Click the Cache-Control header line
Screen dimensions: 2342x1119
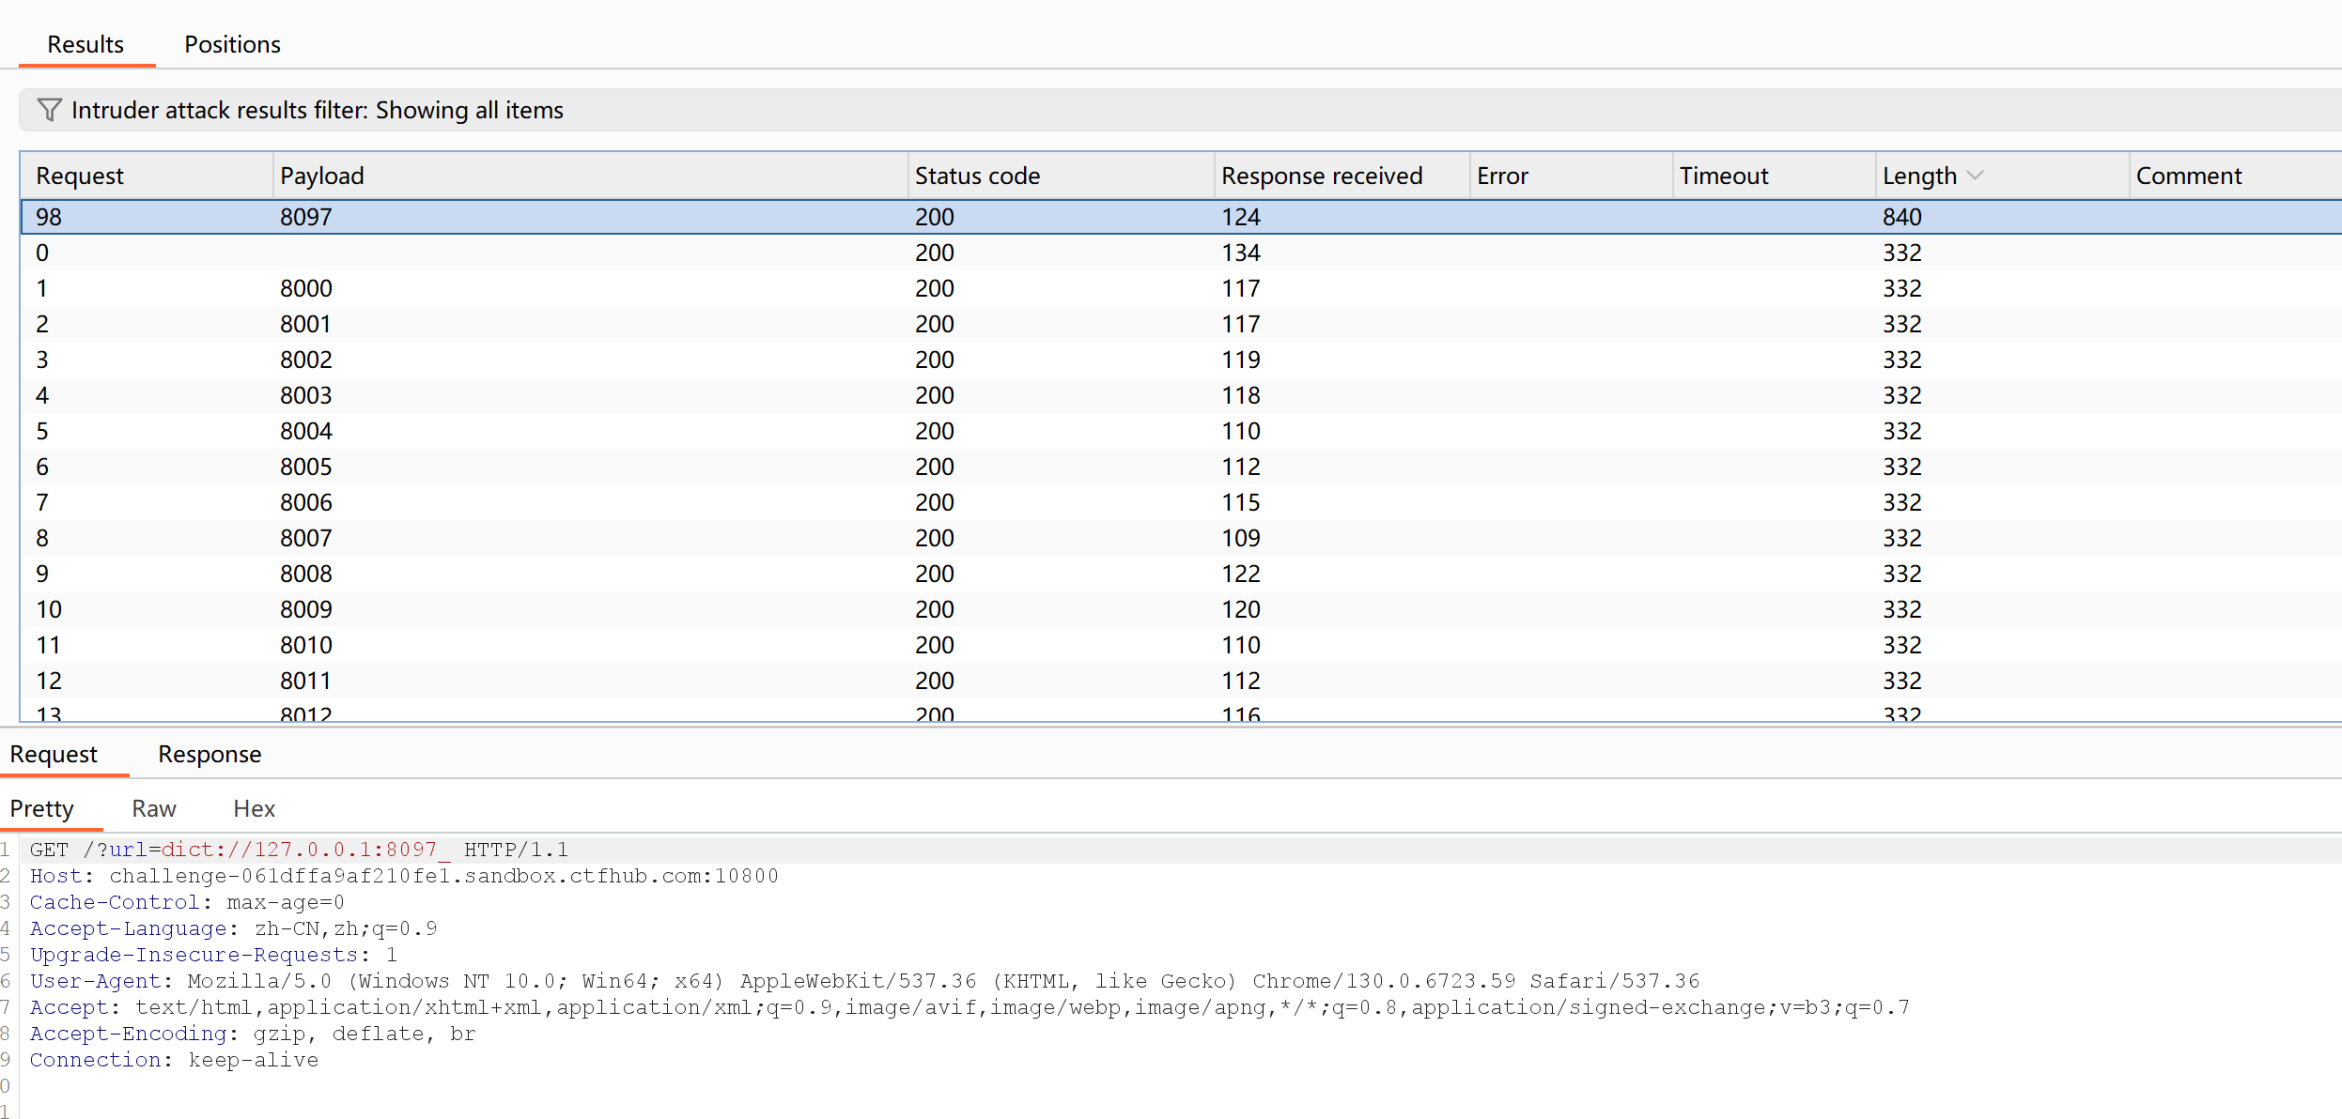pos(187,902)
